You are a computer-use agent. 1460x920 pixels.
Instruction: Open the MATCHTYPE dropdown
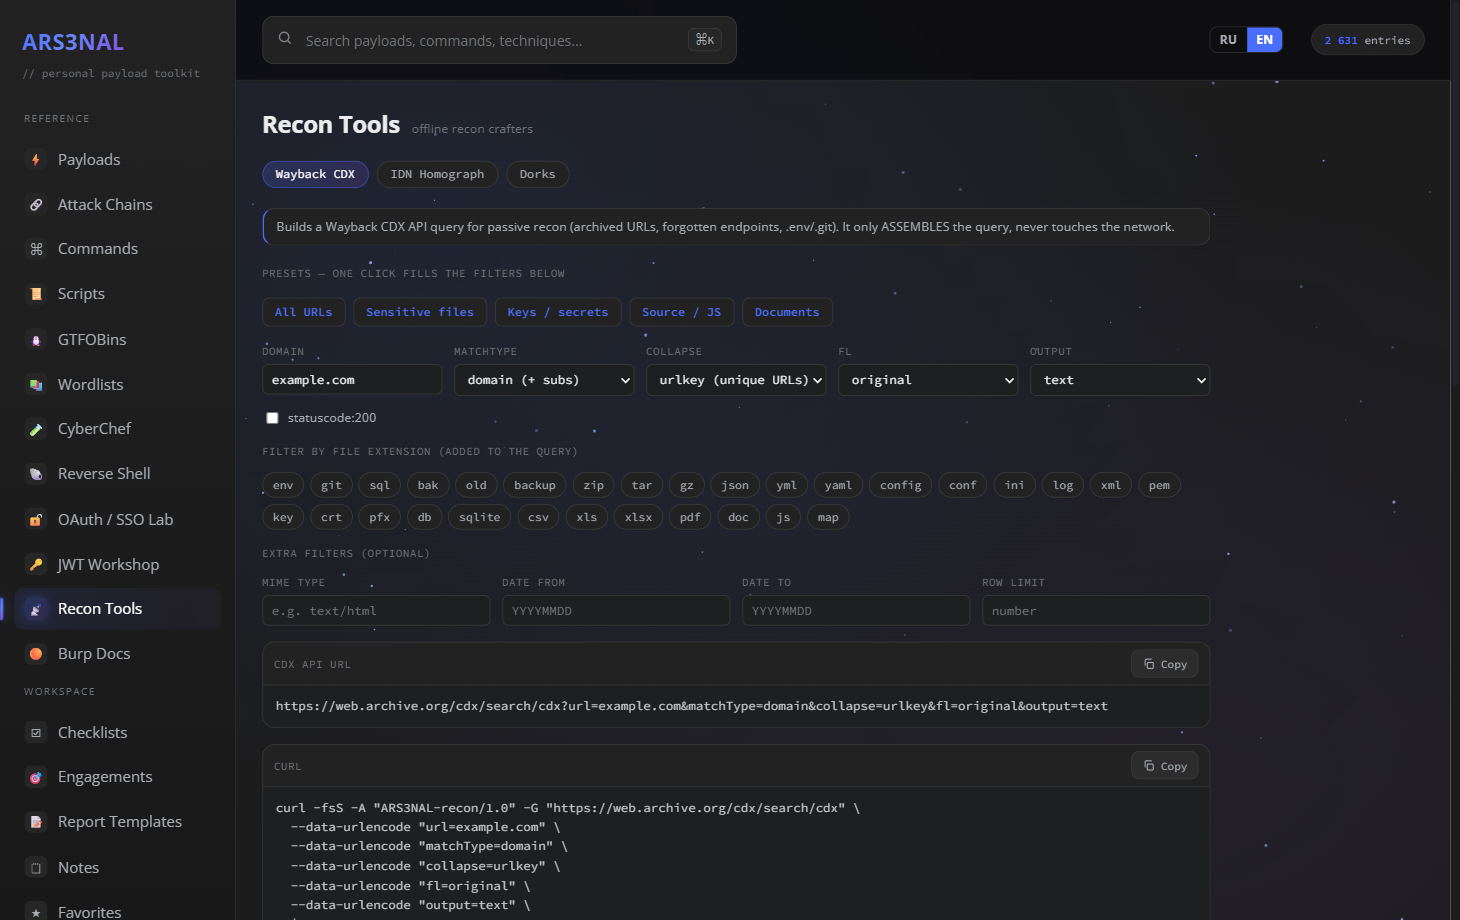point(544,380)
